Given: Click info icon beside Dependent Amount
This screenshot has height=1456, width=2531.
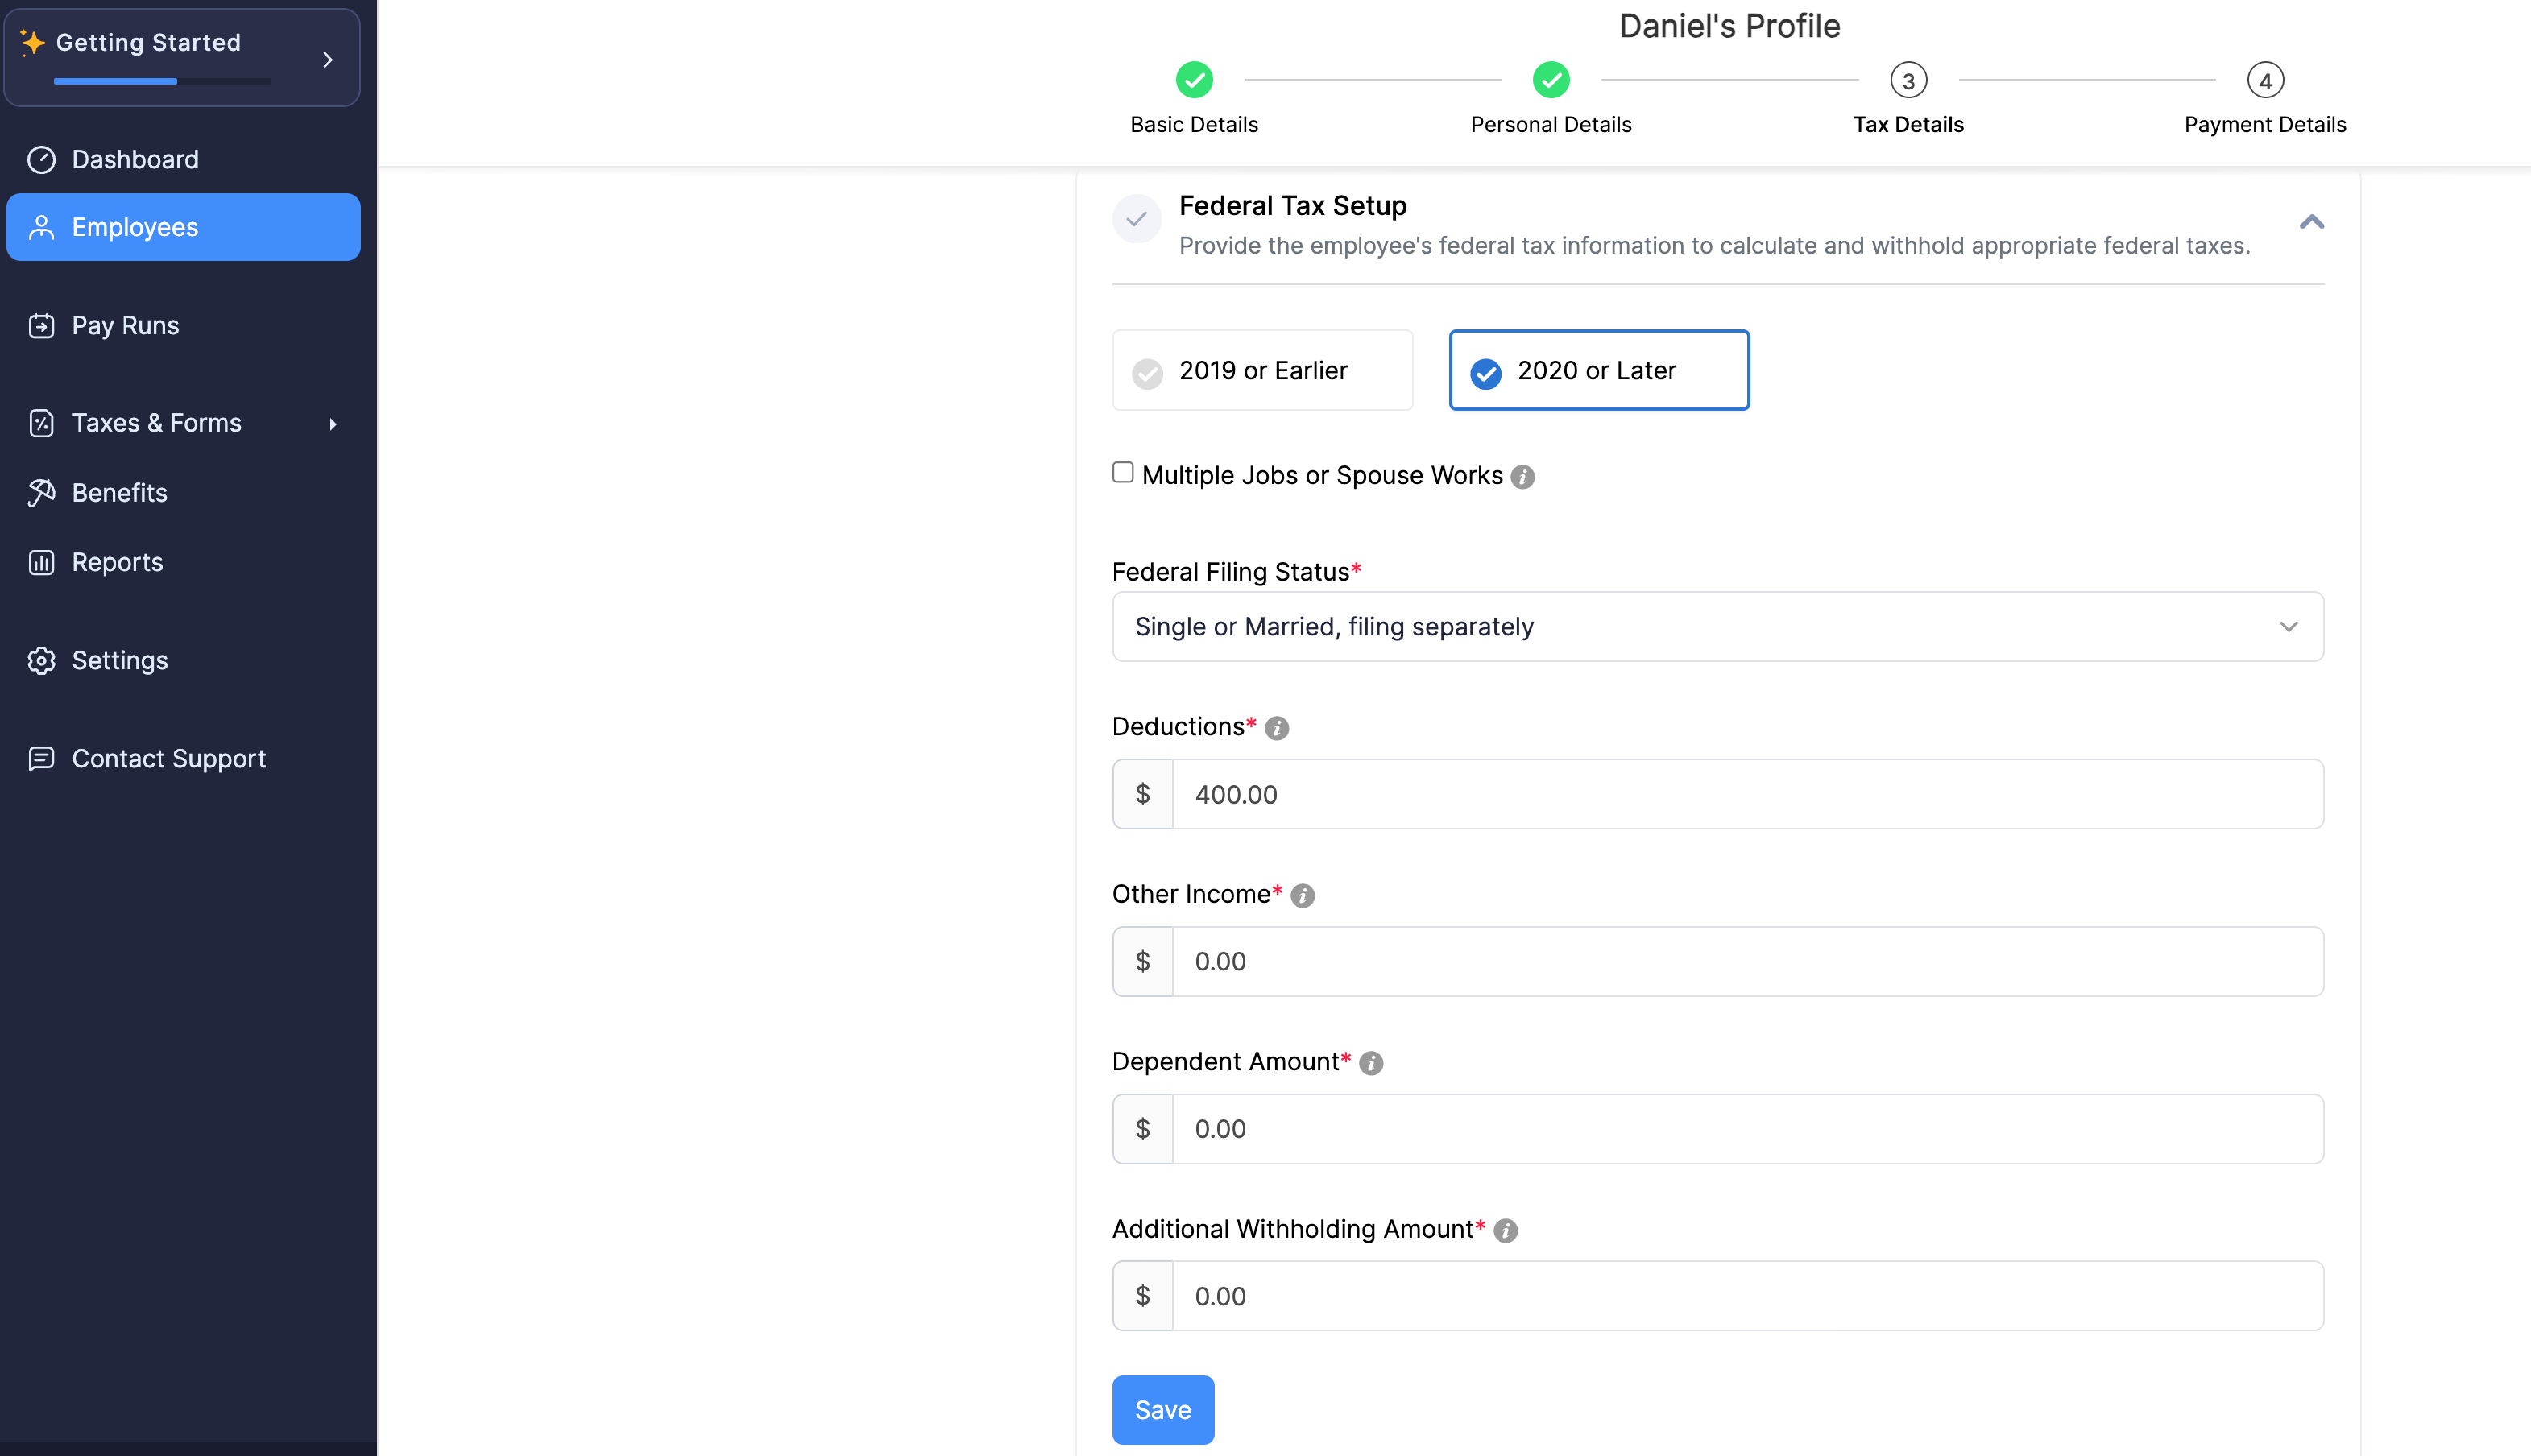Looking at the screenshot, I should click(1370, 1063).
